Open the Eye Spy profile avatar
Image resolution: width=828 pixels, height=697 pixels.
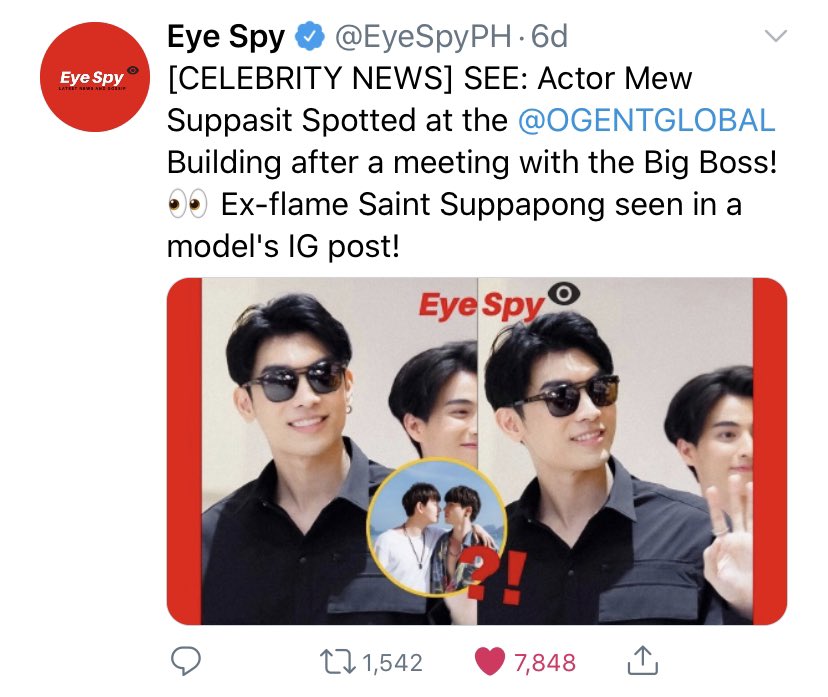pyautogui.click(x=95, y=77)
